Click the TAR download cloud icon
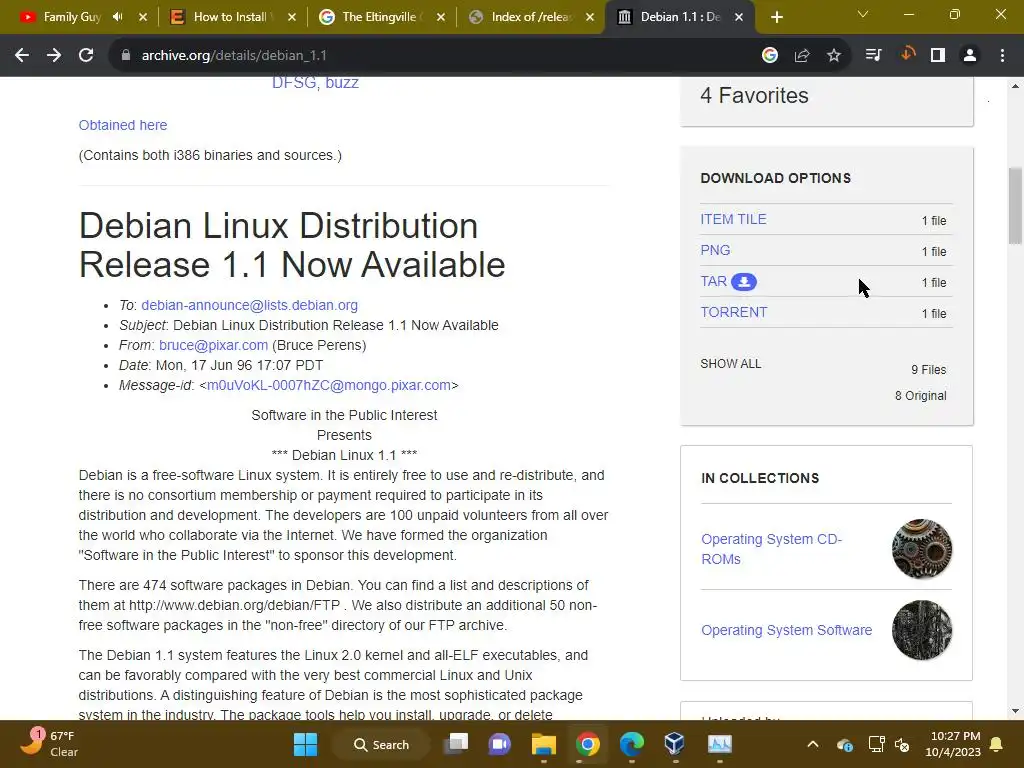1024x768 pixels. pos(744,282)
